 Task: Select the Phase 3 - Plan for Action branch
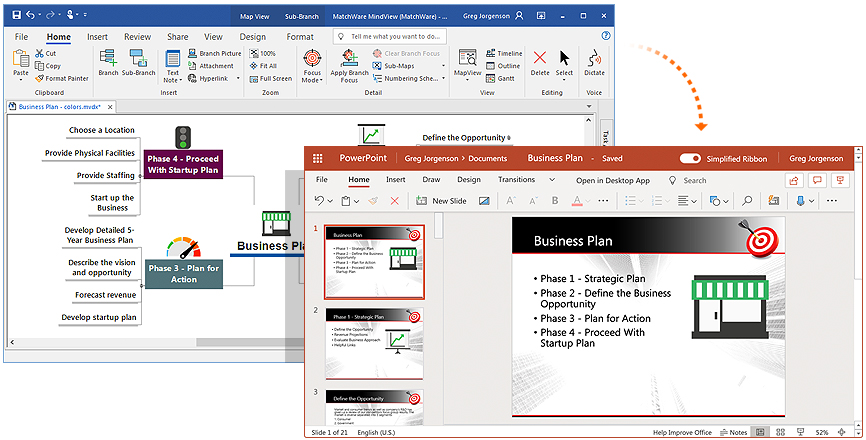click(183, 274)
